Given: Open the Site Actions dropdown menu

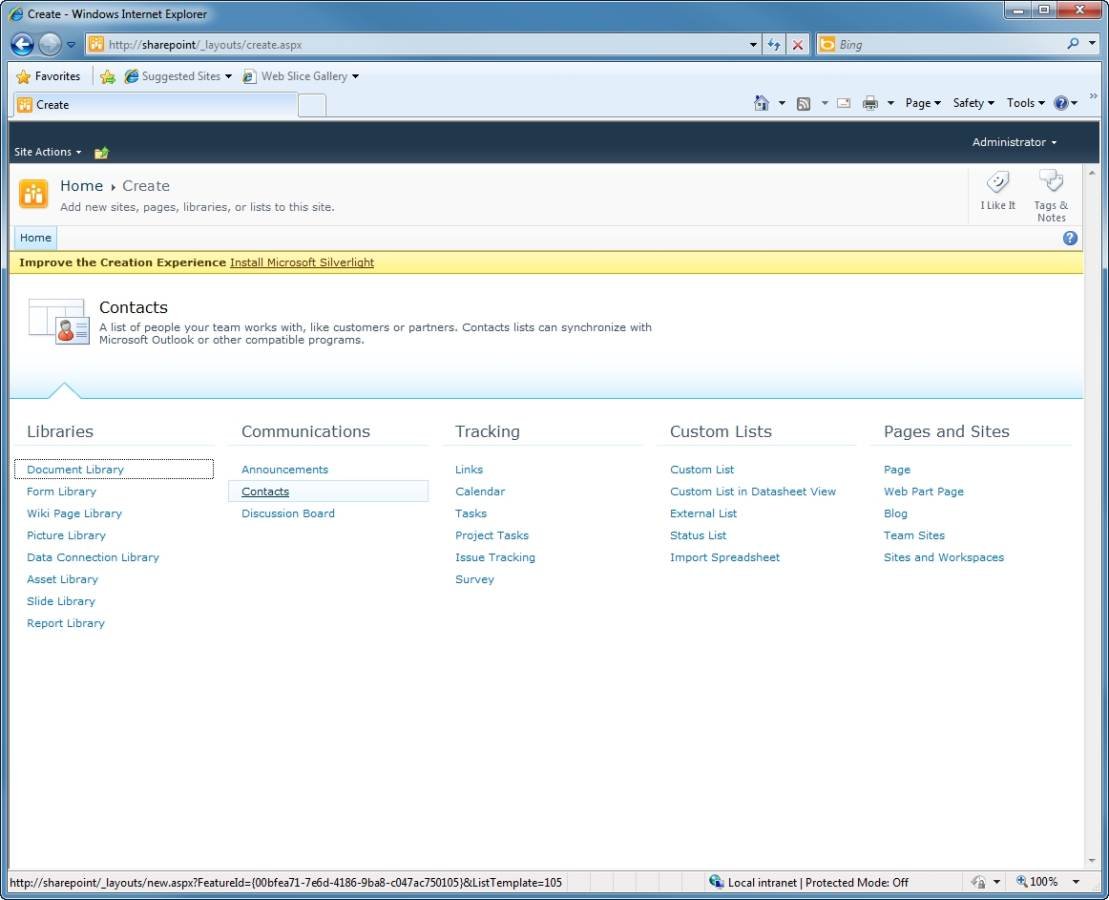Looking at the screenshot, I should [x=47, y=152].
